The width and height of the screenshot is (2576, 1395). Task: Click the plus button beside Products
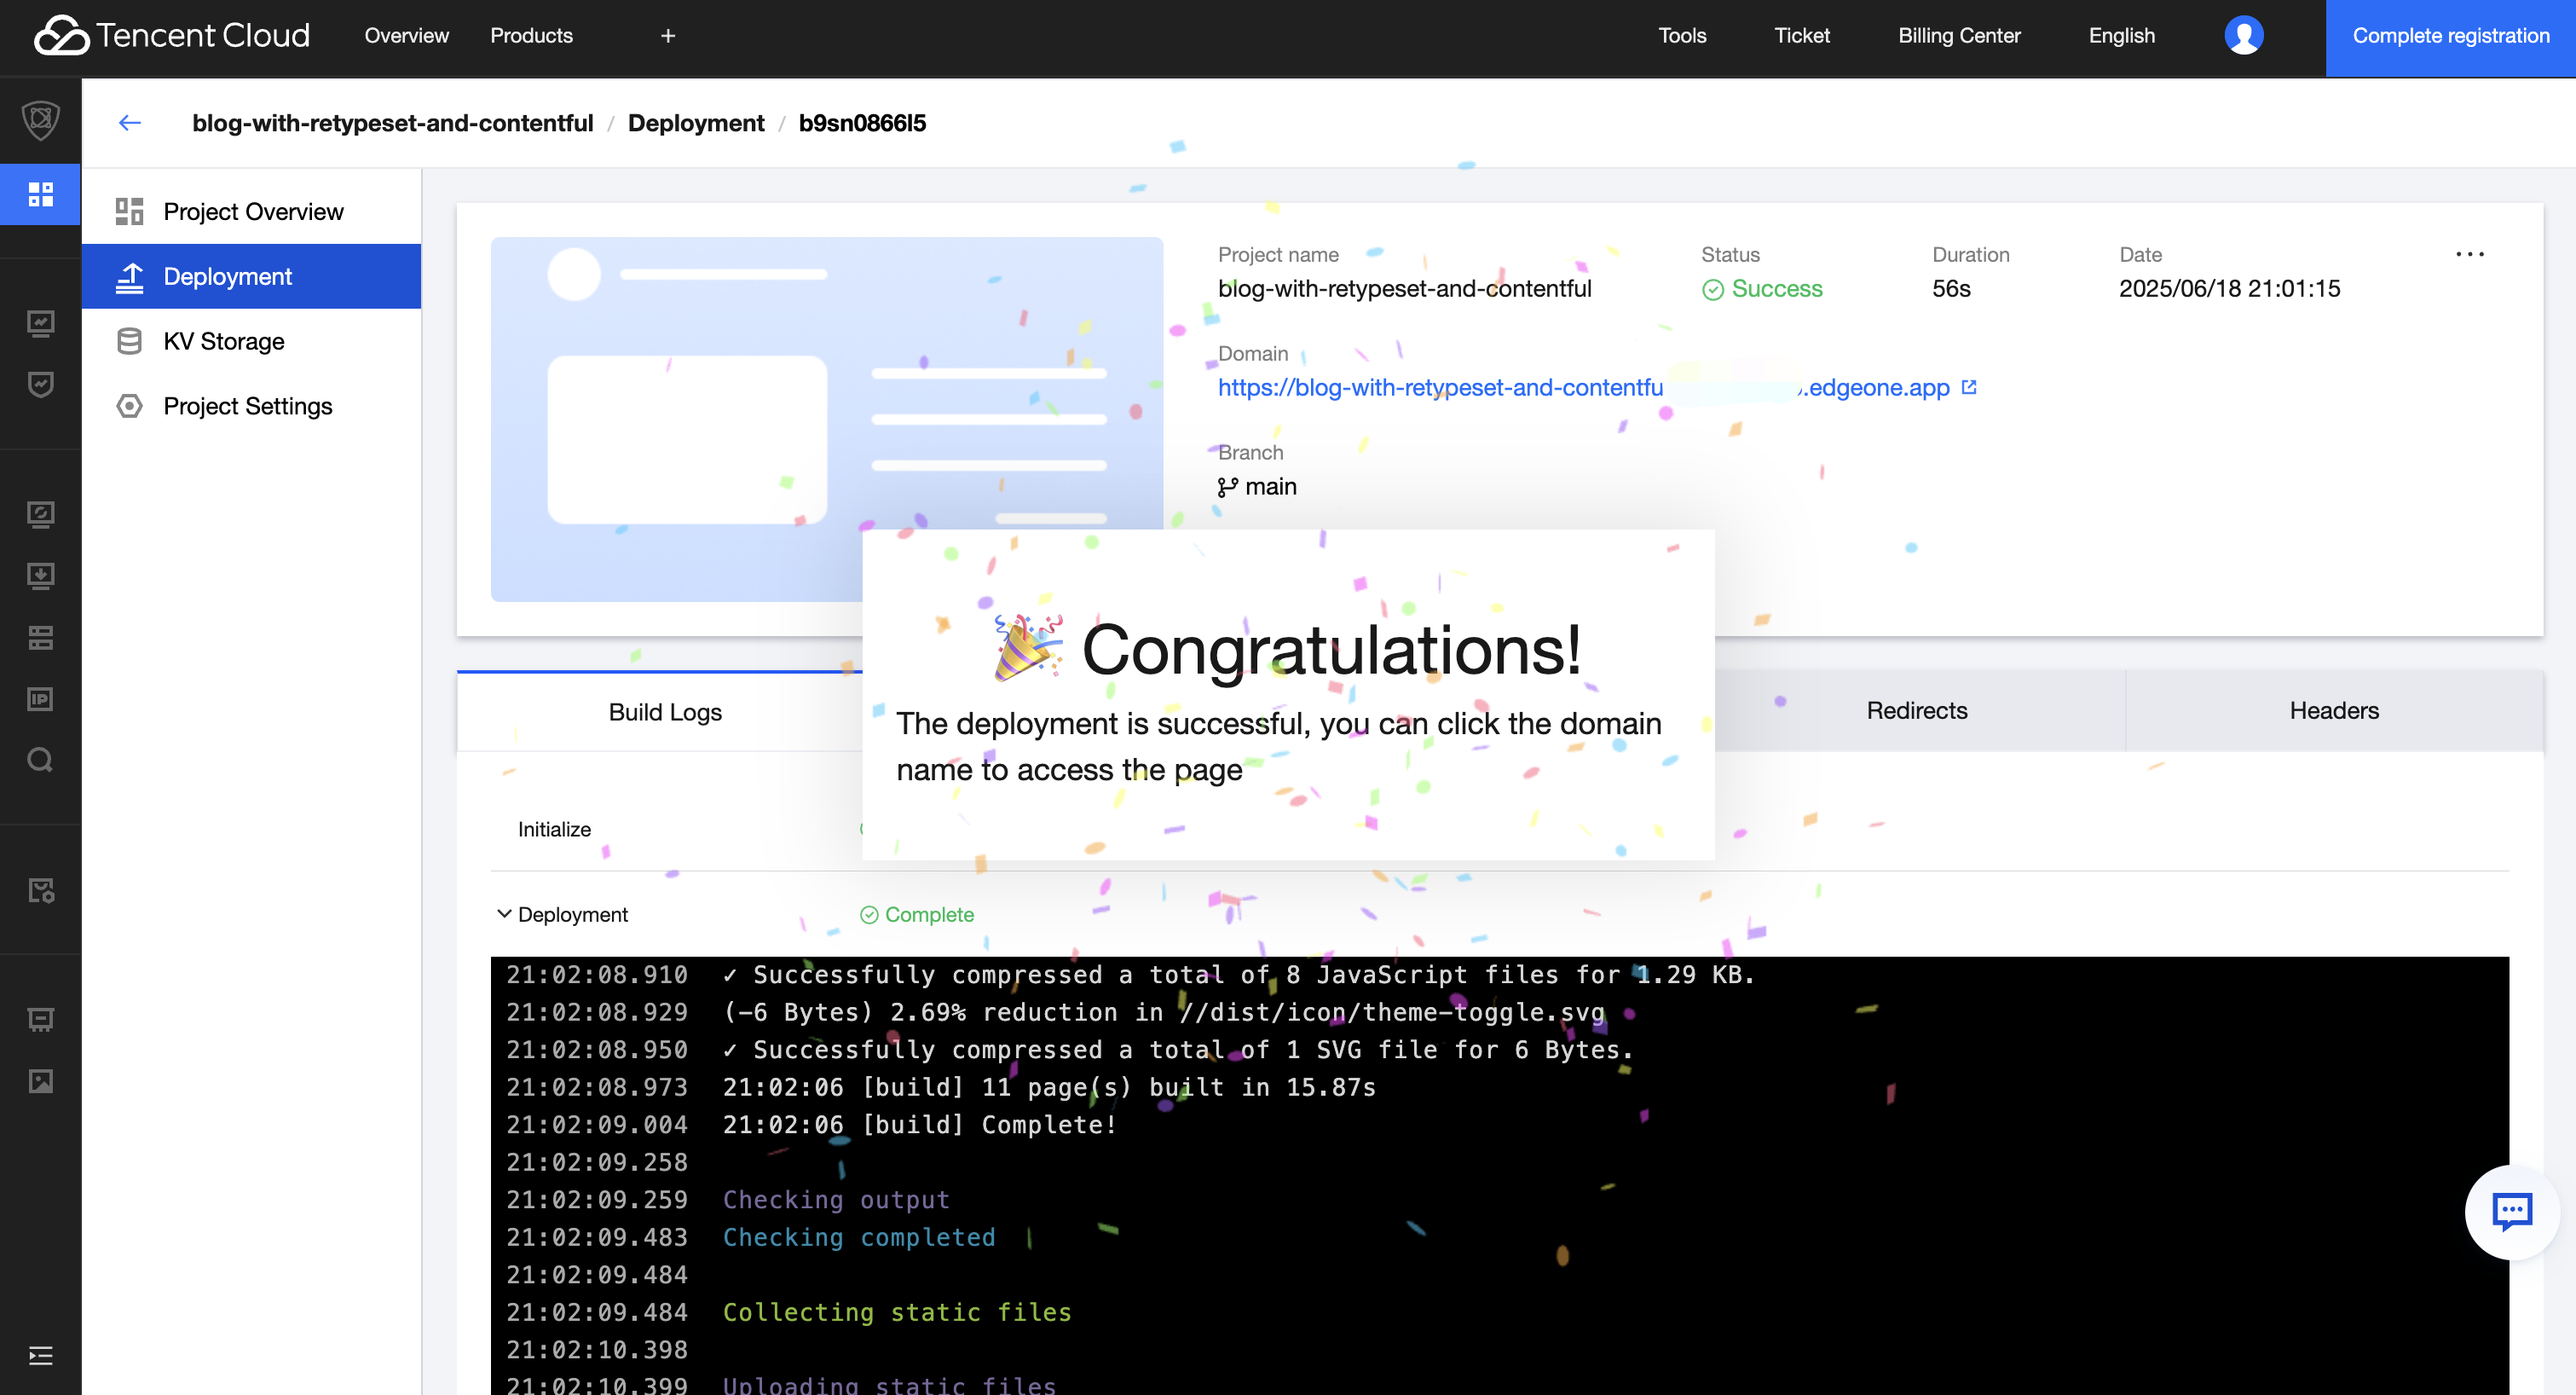(668, 36)
